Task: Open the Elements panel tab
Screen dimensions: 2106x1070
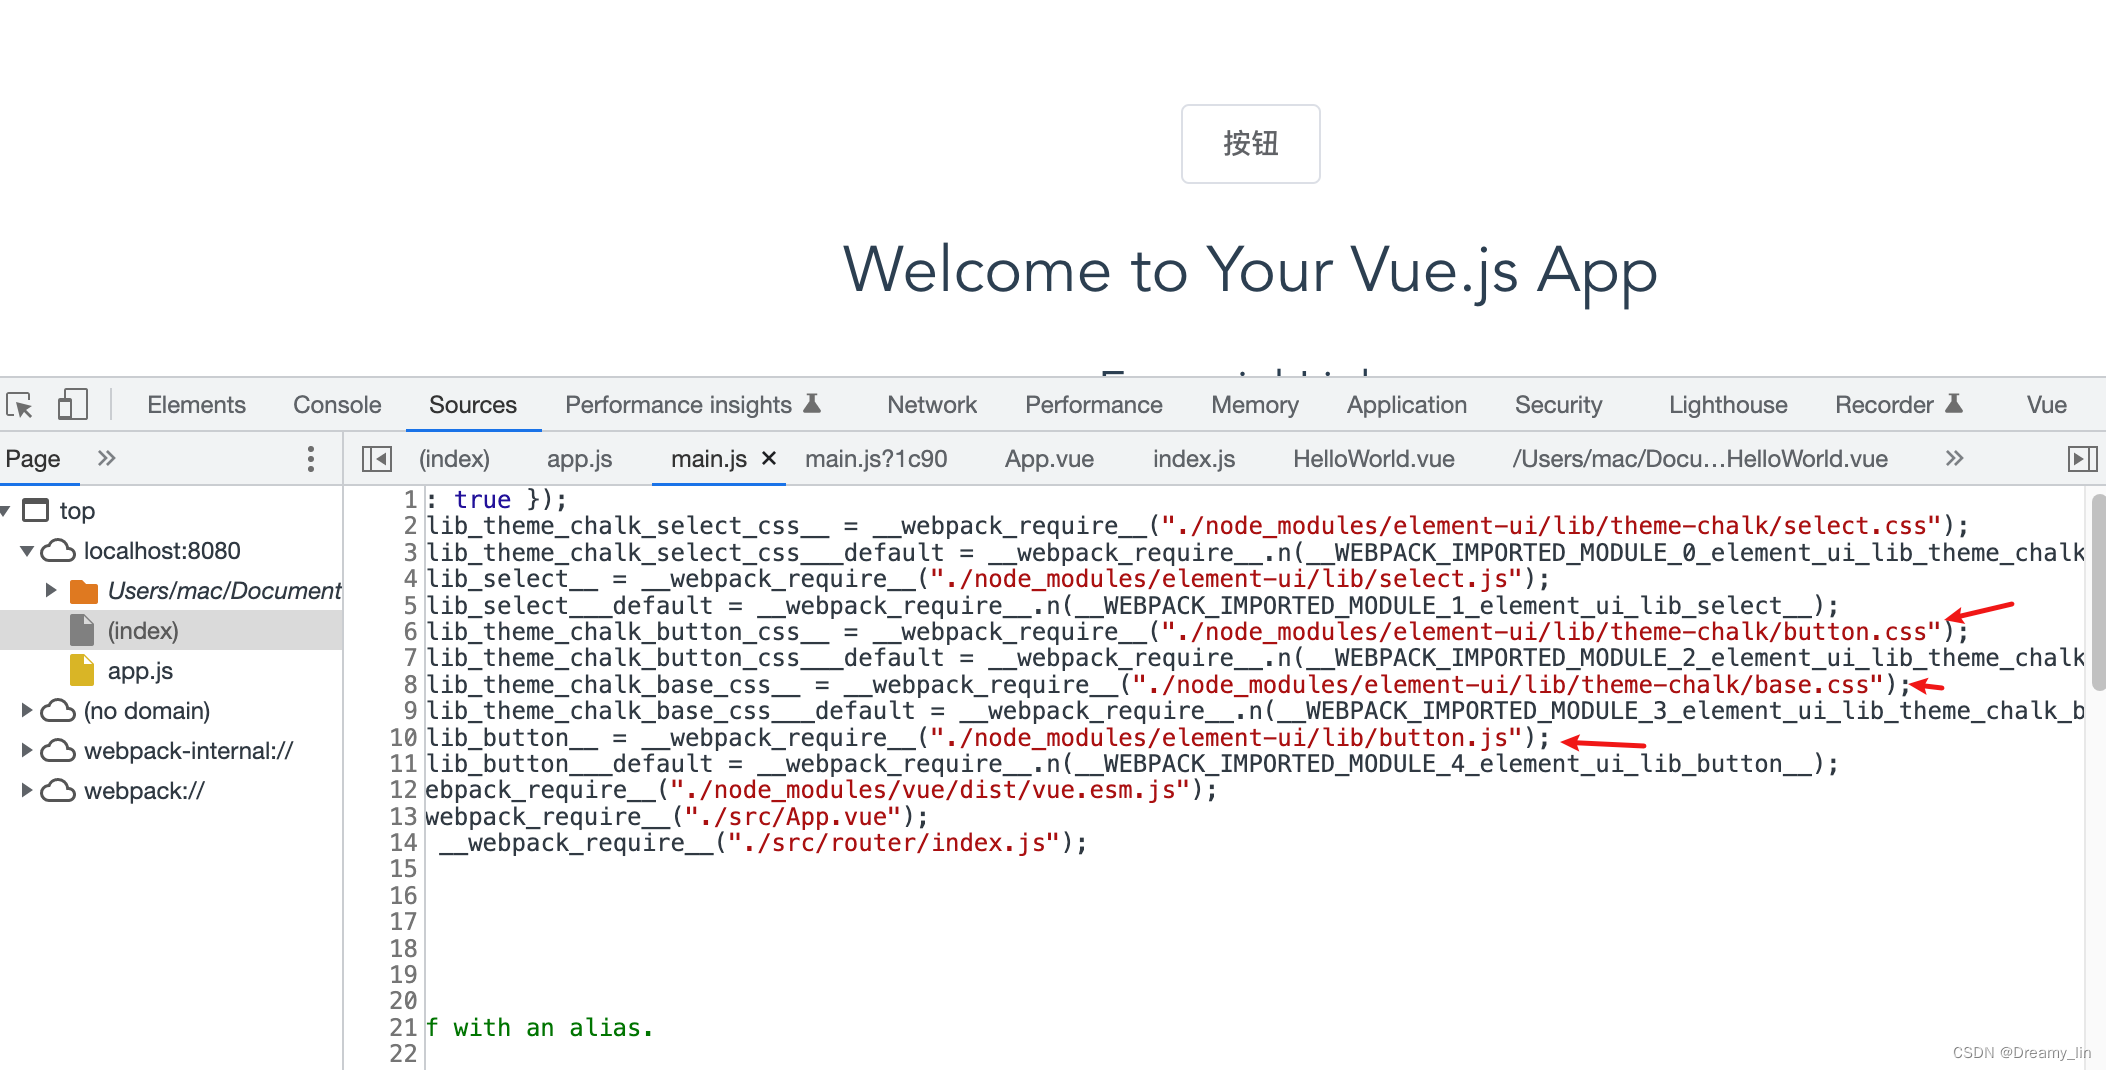Action: (196, 405)
